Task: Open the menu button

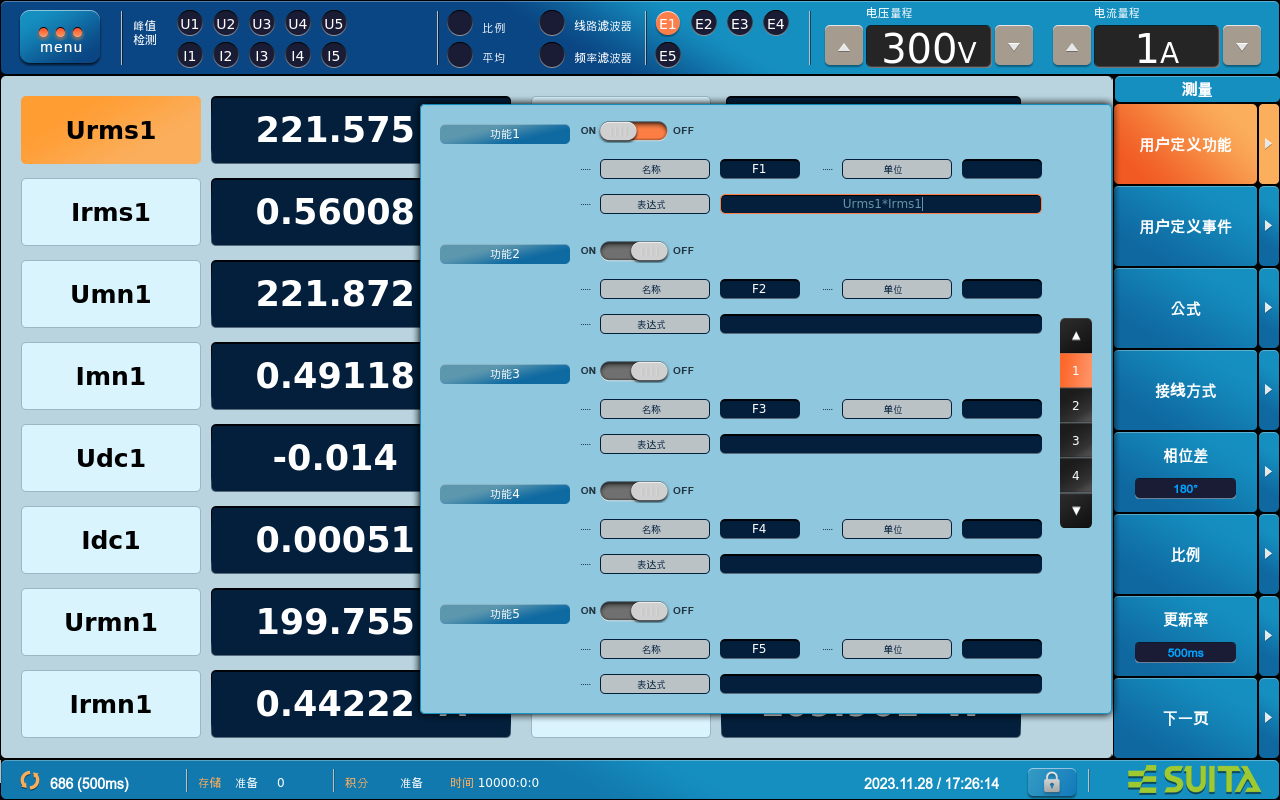Action: pyautogui.click(x=60, y=37)
